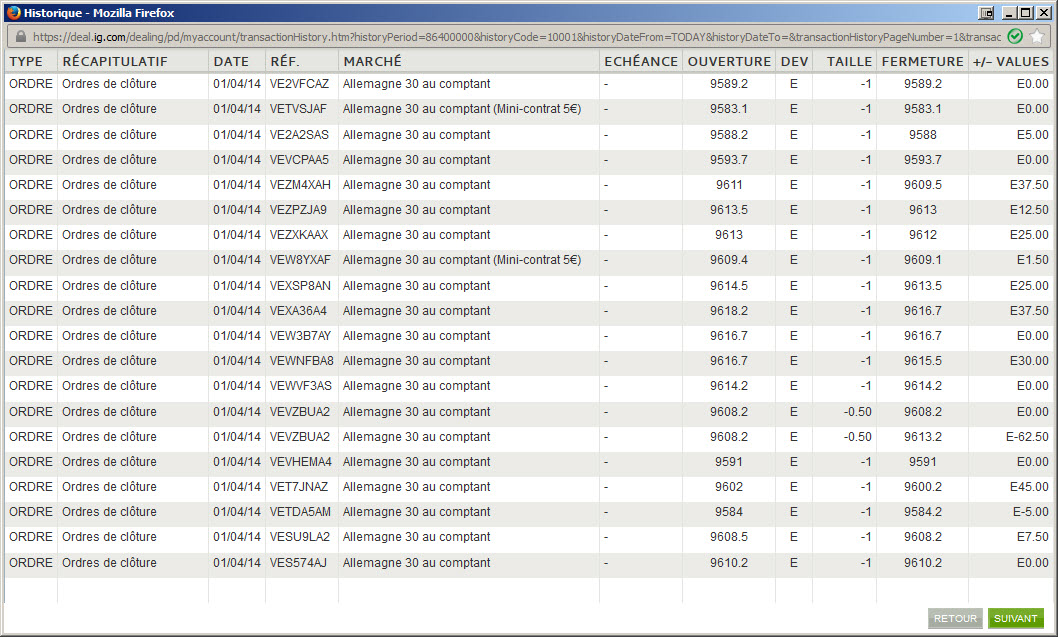This screenshot has height=637, width=1058.
Task: Click the E5.00 value in VE2A2SAS row
Action: coord(1032,135)
